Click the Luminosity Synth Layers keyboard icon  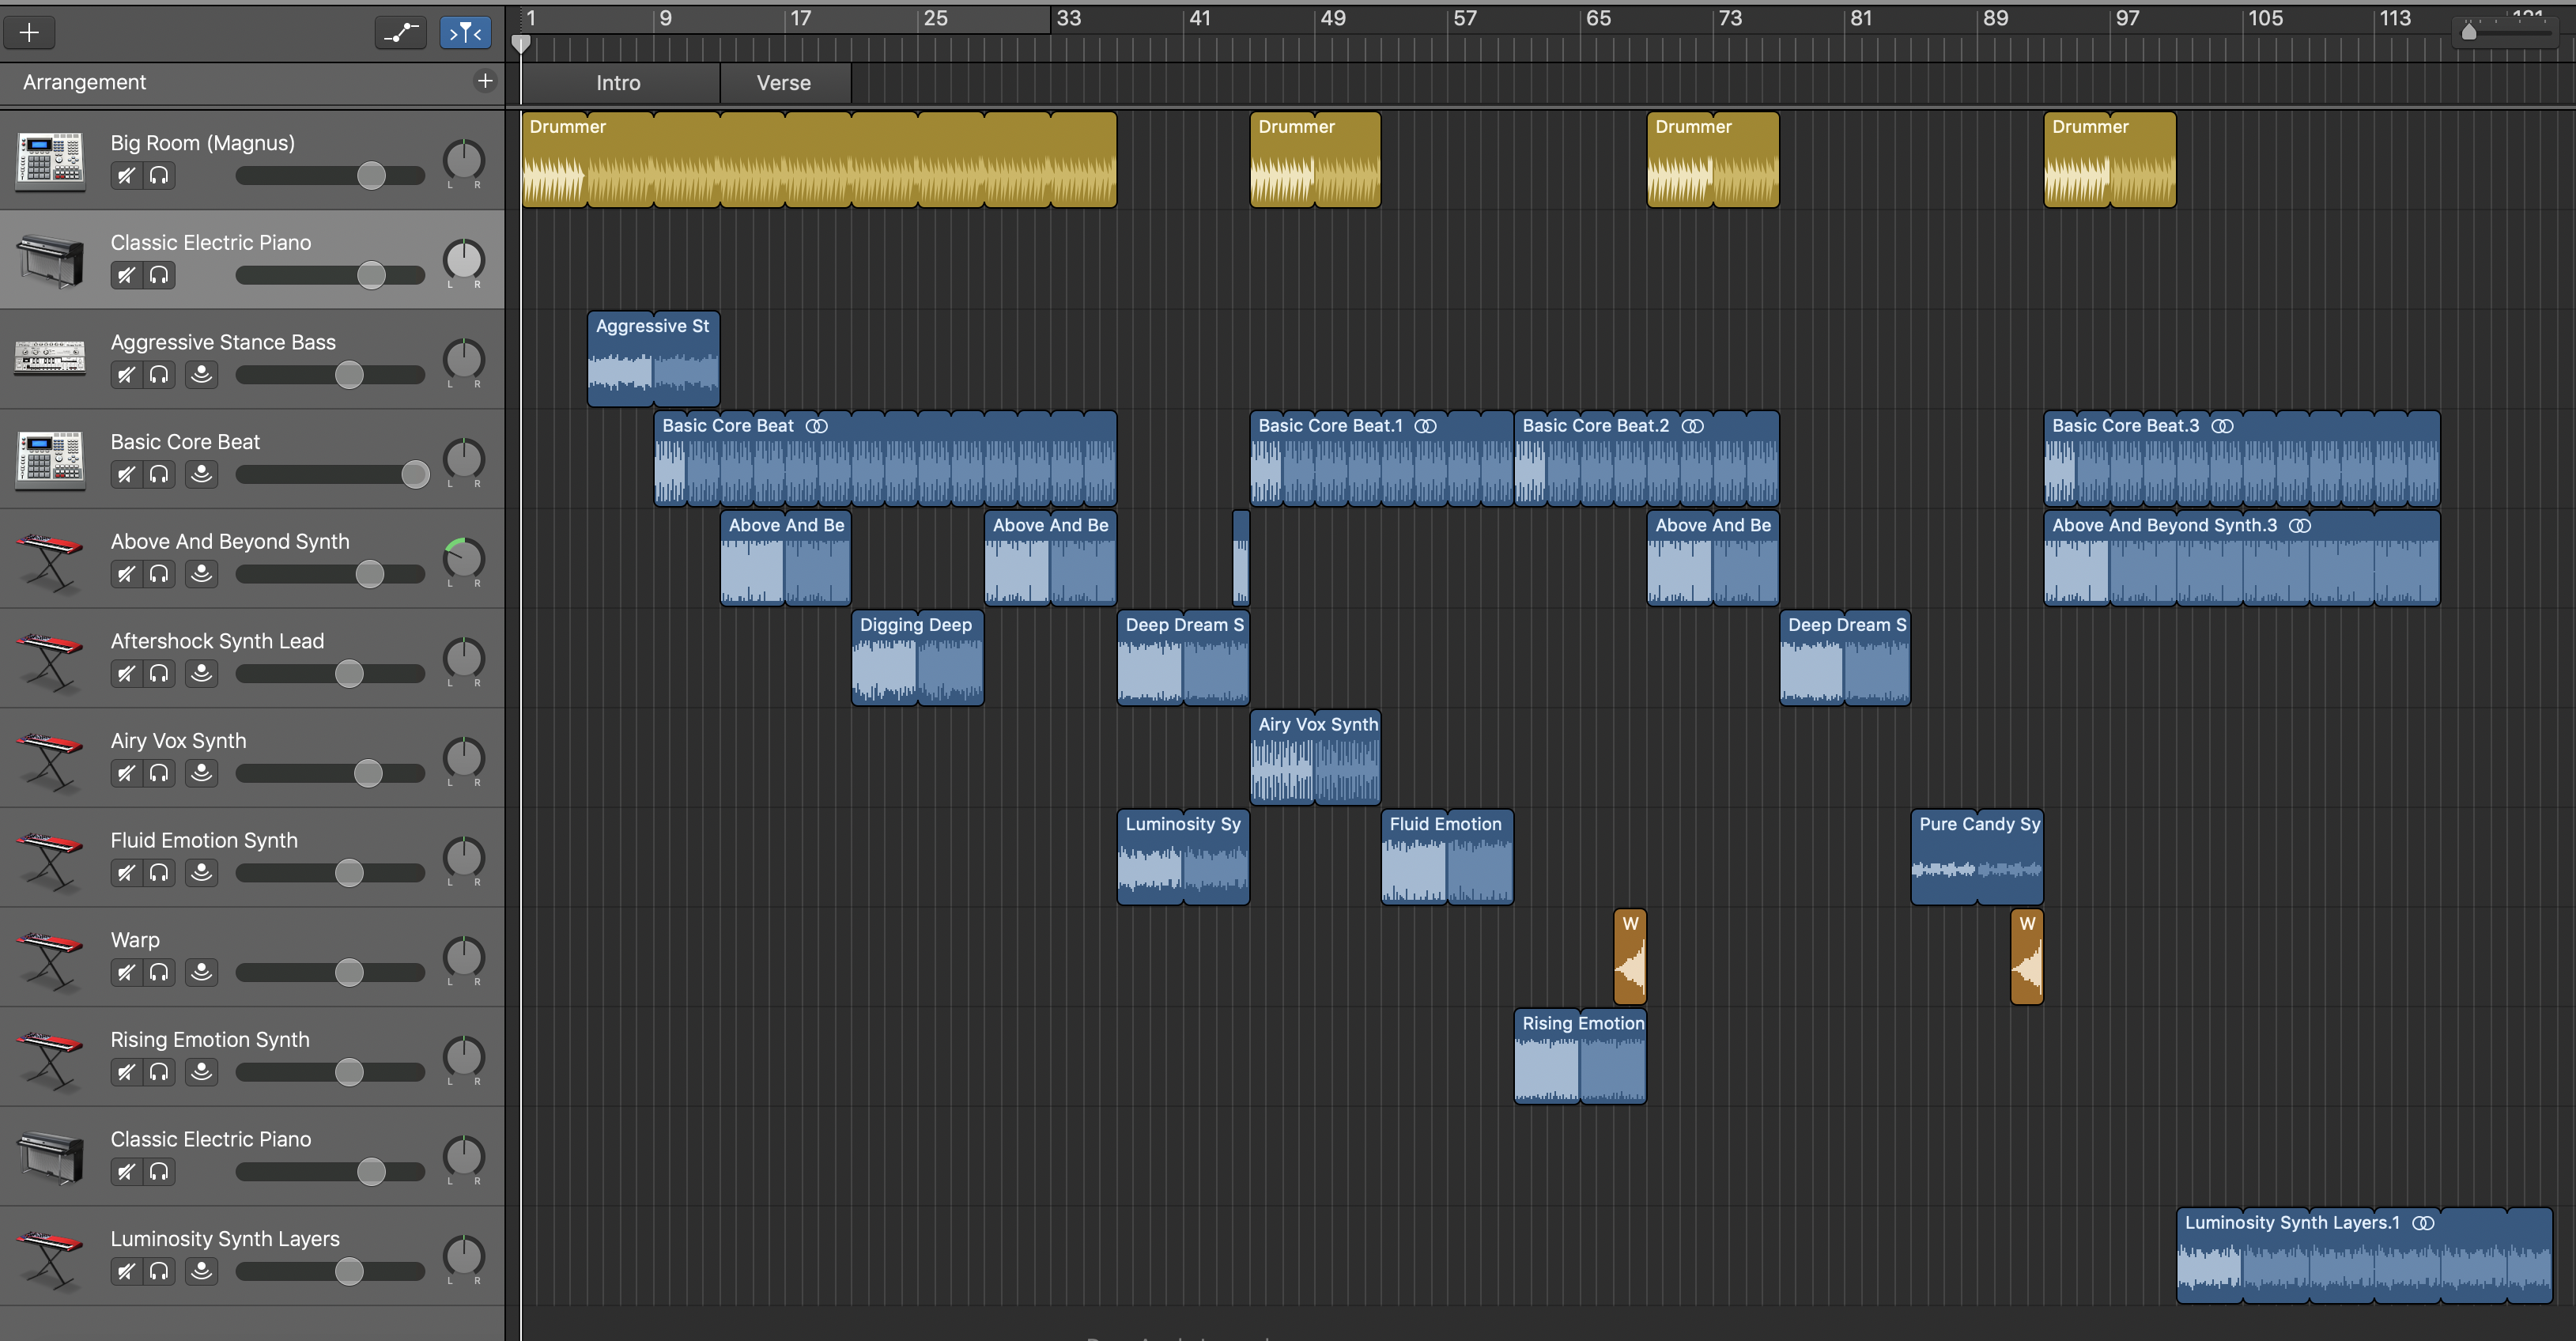(x=50, y=1257)
